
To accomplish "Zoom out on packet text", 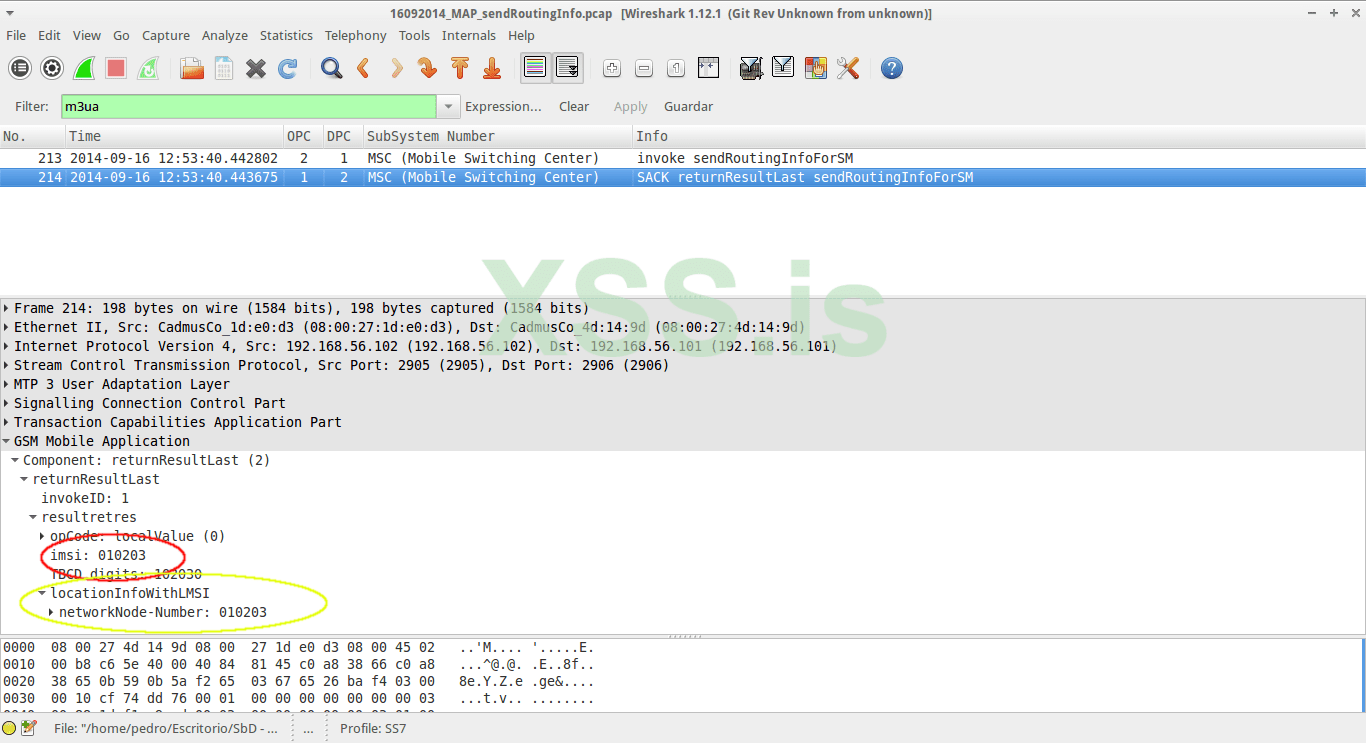I will [x=644, y=68].
